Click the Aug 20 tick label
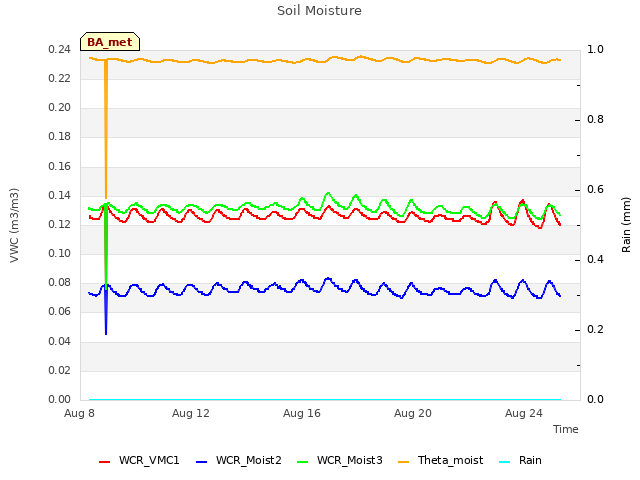The width and height of the screenshot is (640, 480). [413, 413]
